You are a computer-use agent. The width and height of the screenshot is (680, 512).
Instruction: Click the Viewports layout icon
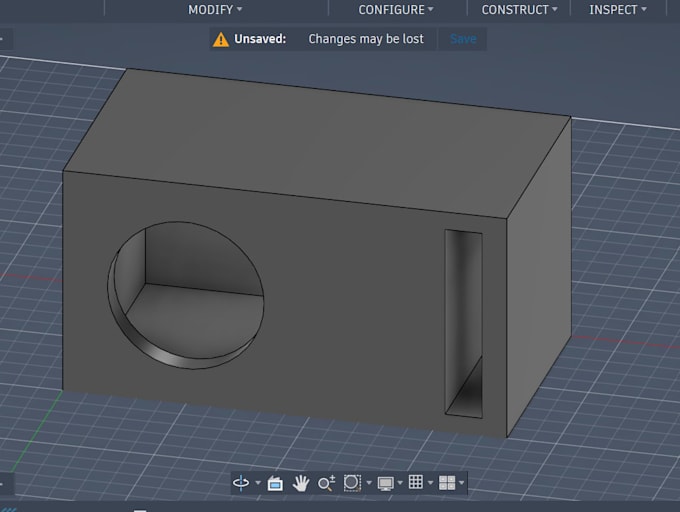click(447, 483)
